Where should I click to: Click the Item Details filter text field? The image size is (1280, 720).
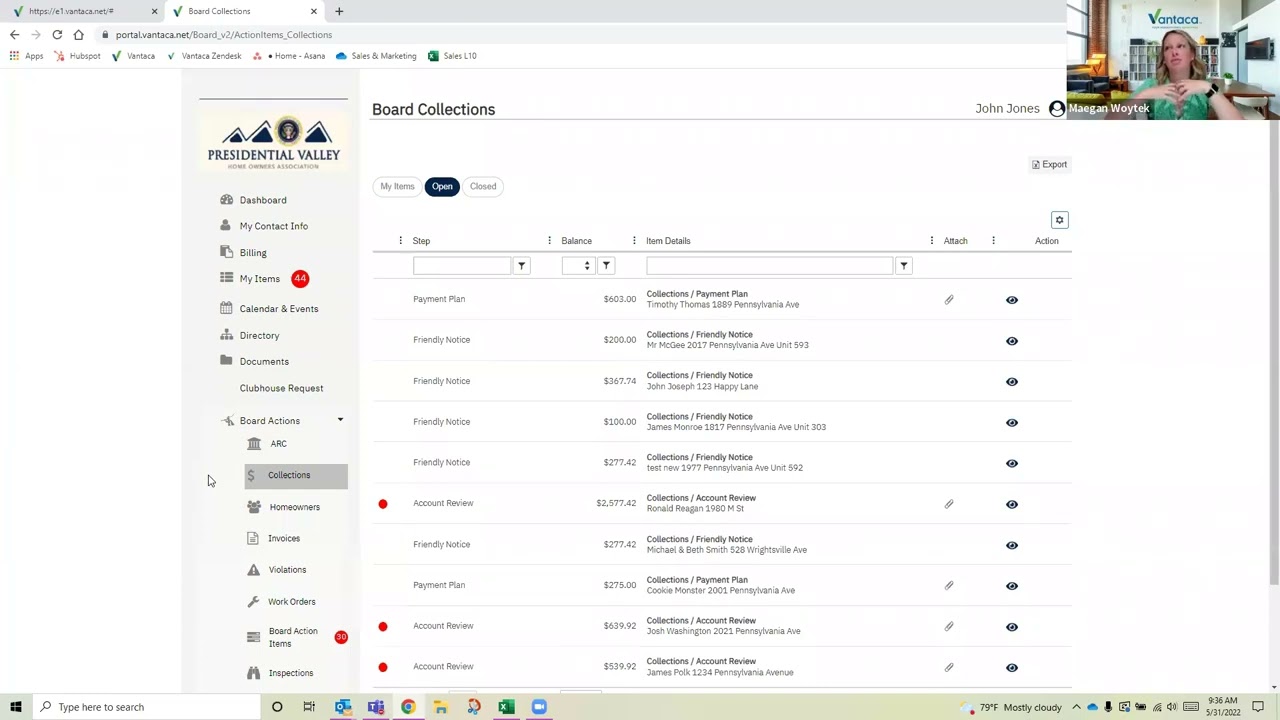point(769,265)
